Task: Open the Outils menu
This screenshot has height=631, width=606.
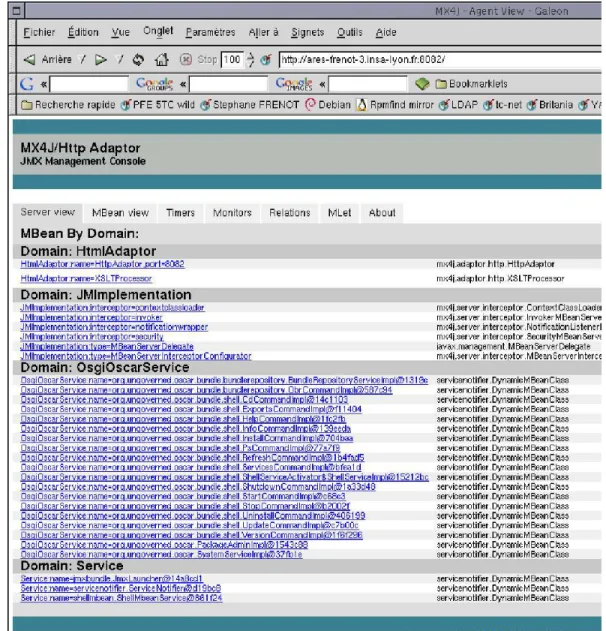Action: coord(350,32)
